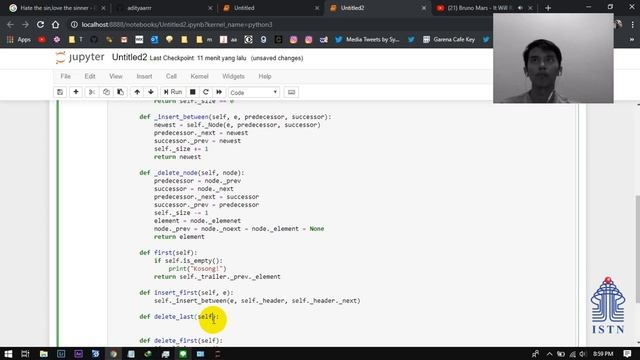
Task: Switch to the Untitled notebook tab
Action: (x=270, y=8)
